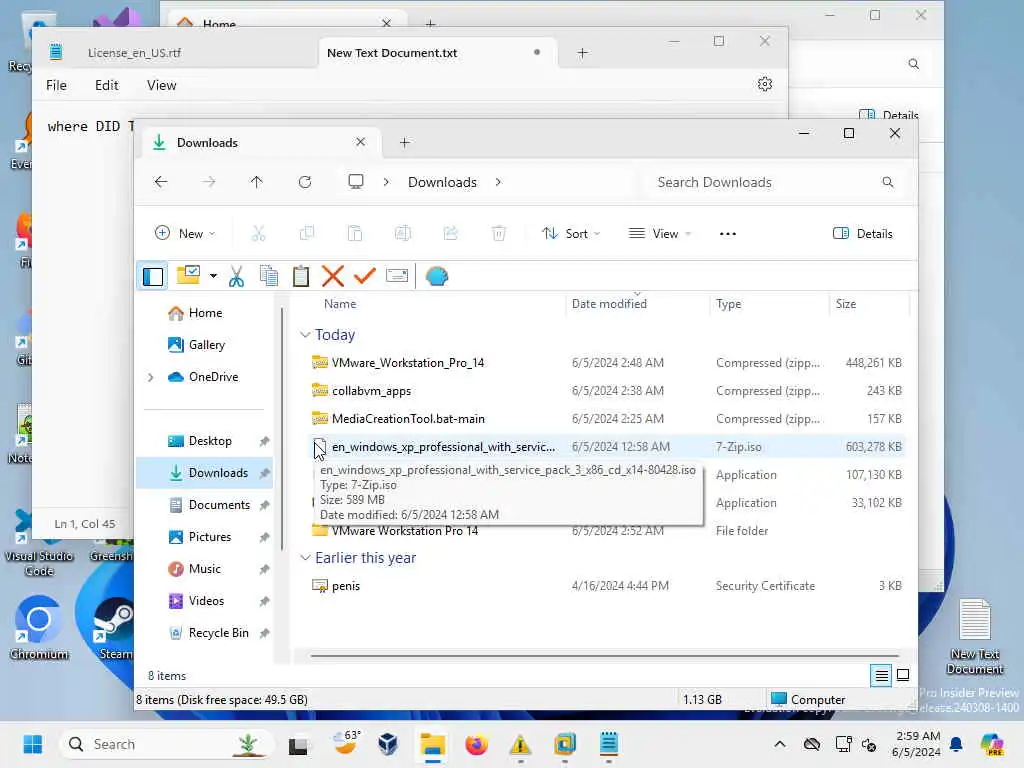Screen dimensions: 1024x768
Task: Click the file list horizontal scrollbar
Action: 605,655
